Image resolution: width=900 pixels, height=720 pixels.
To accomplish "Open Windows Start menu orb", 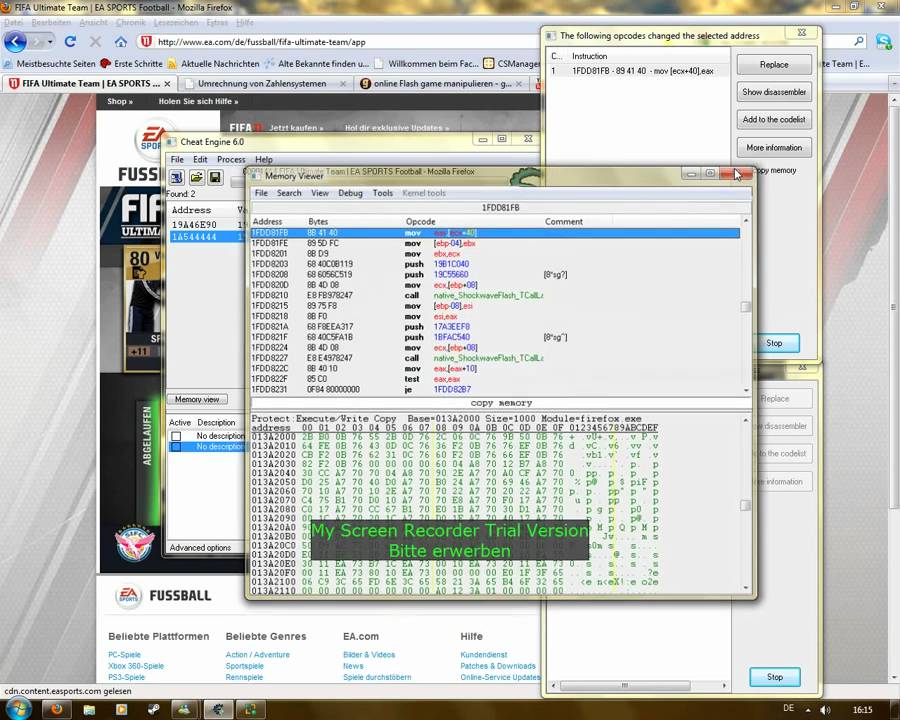I will point(17,709).
